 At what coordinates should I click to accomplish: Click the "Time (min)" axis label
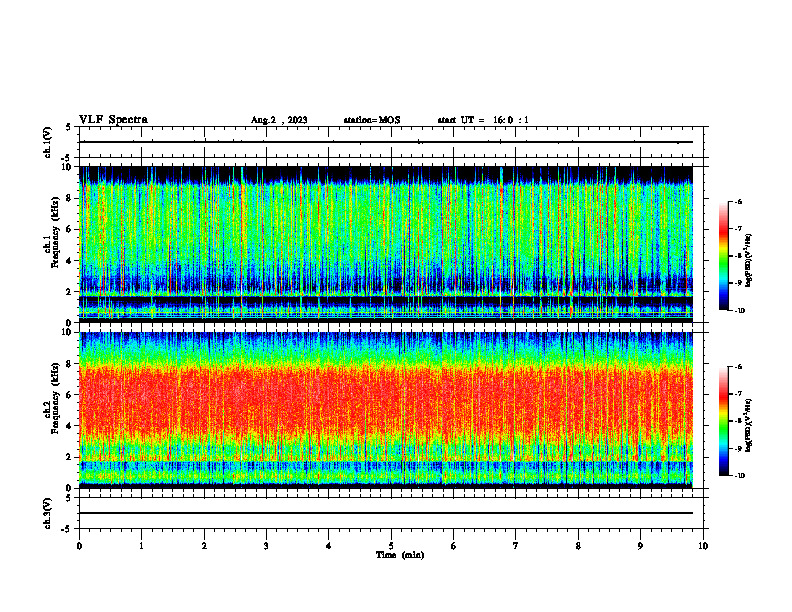tap(400, 555)
